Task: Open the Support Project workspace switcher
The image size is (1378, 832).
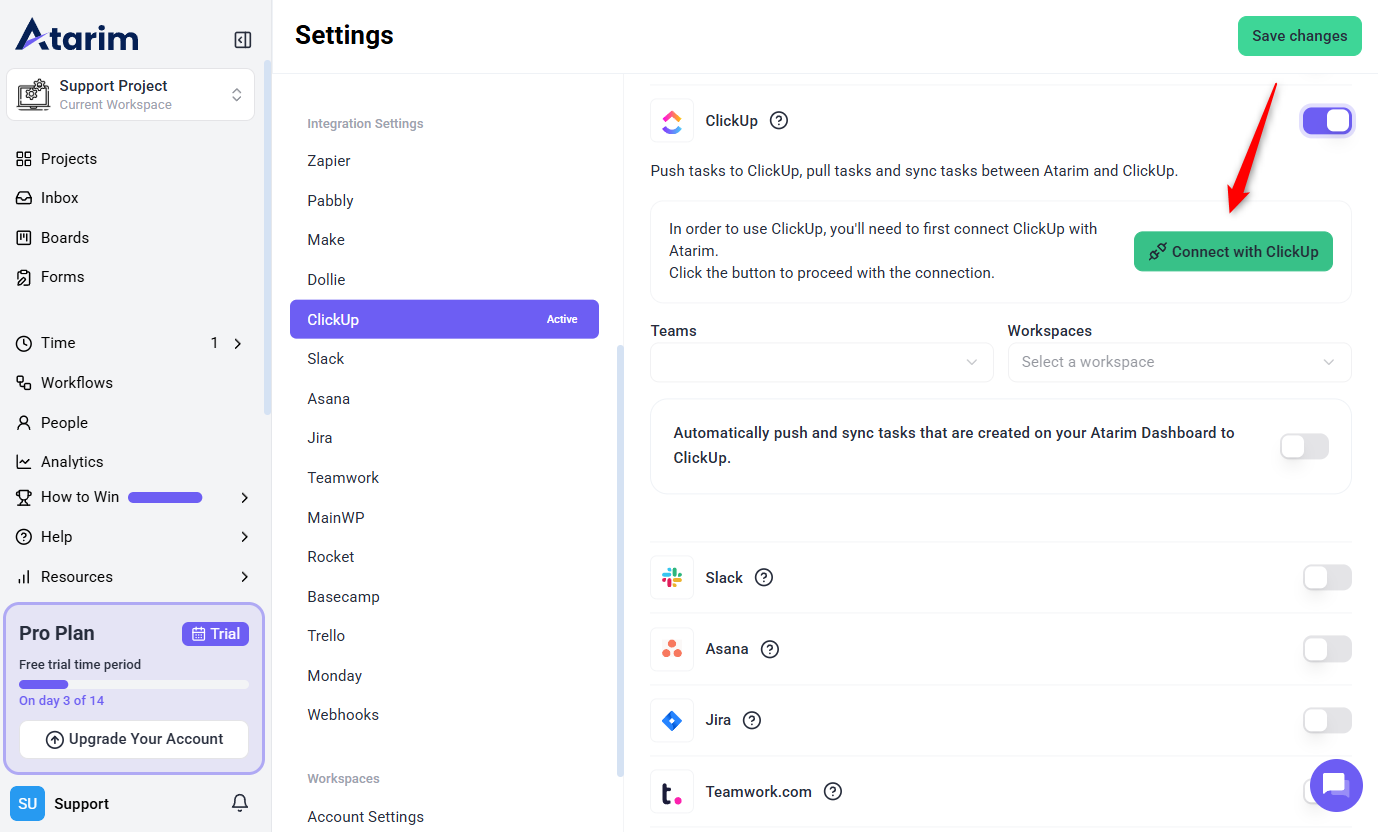Action: pyautogui.click(x=130, y=95)
